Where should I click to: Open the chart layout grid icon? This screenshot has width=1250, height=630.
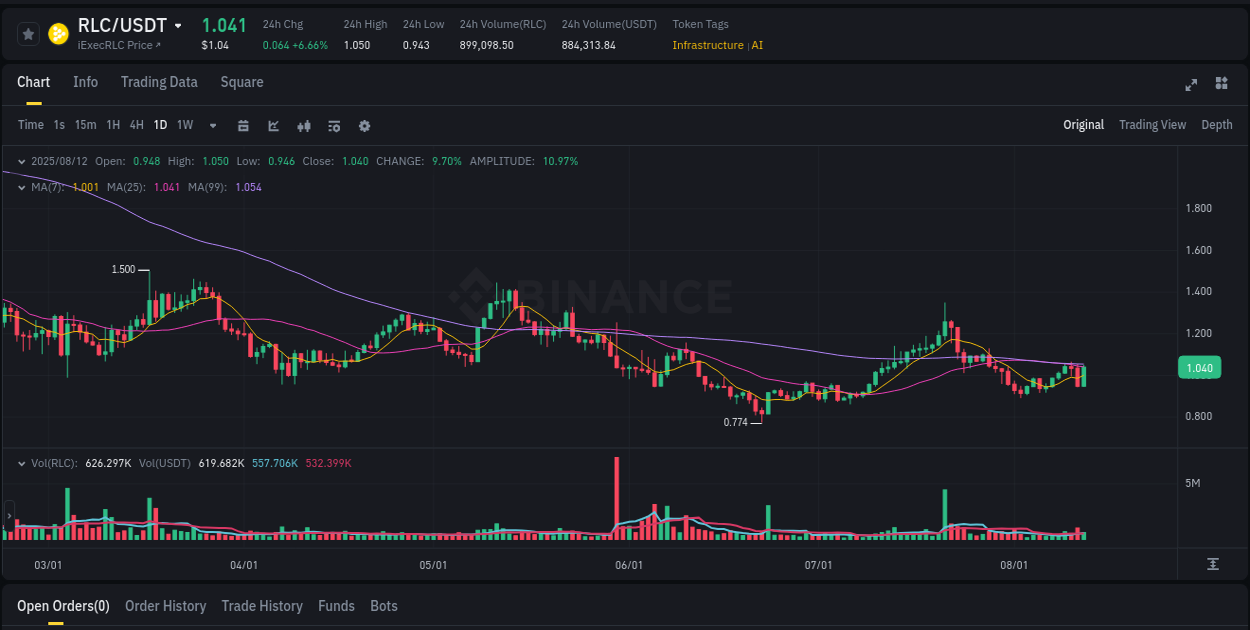(1220, 85)
